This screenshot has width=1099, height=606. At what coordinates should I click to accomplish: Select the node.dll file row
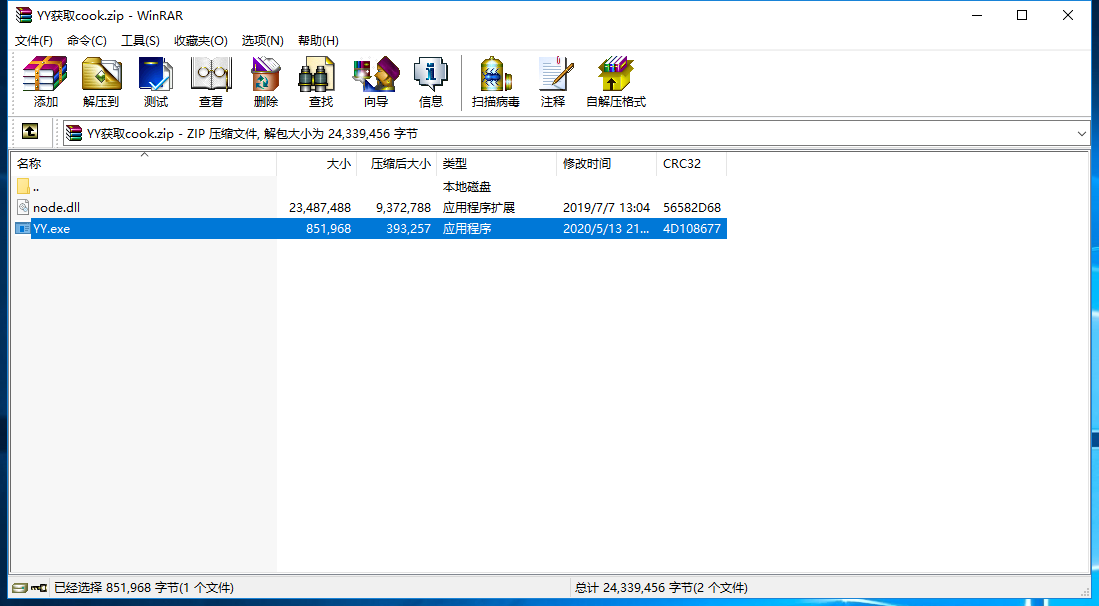coord(56,208)
